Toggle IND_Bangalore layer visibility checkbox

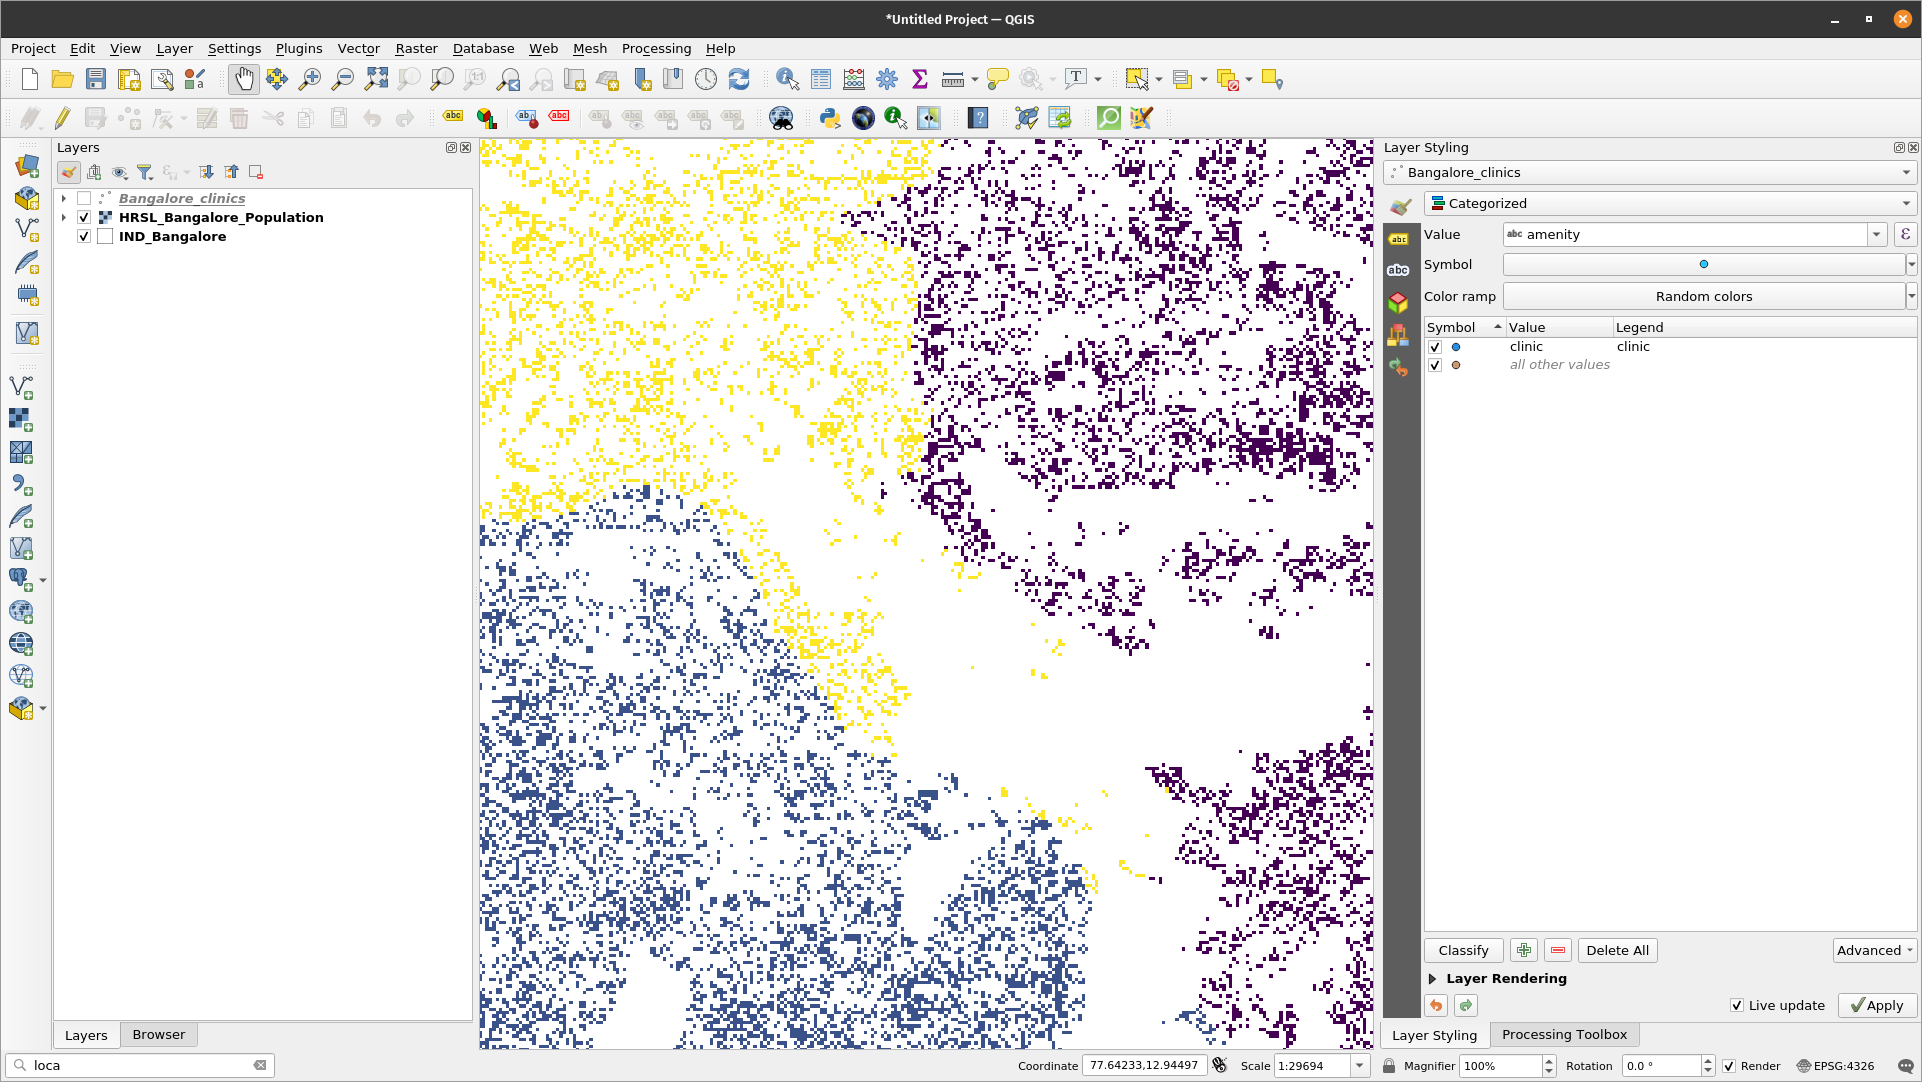tap(84, 236)
